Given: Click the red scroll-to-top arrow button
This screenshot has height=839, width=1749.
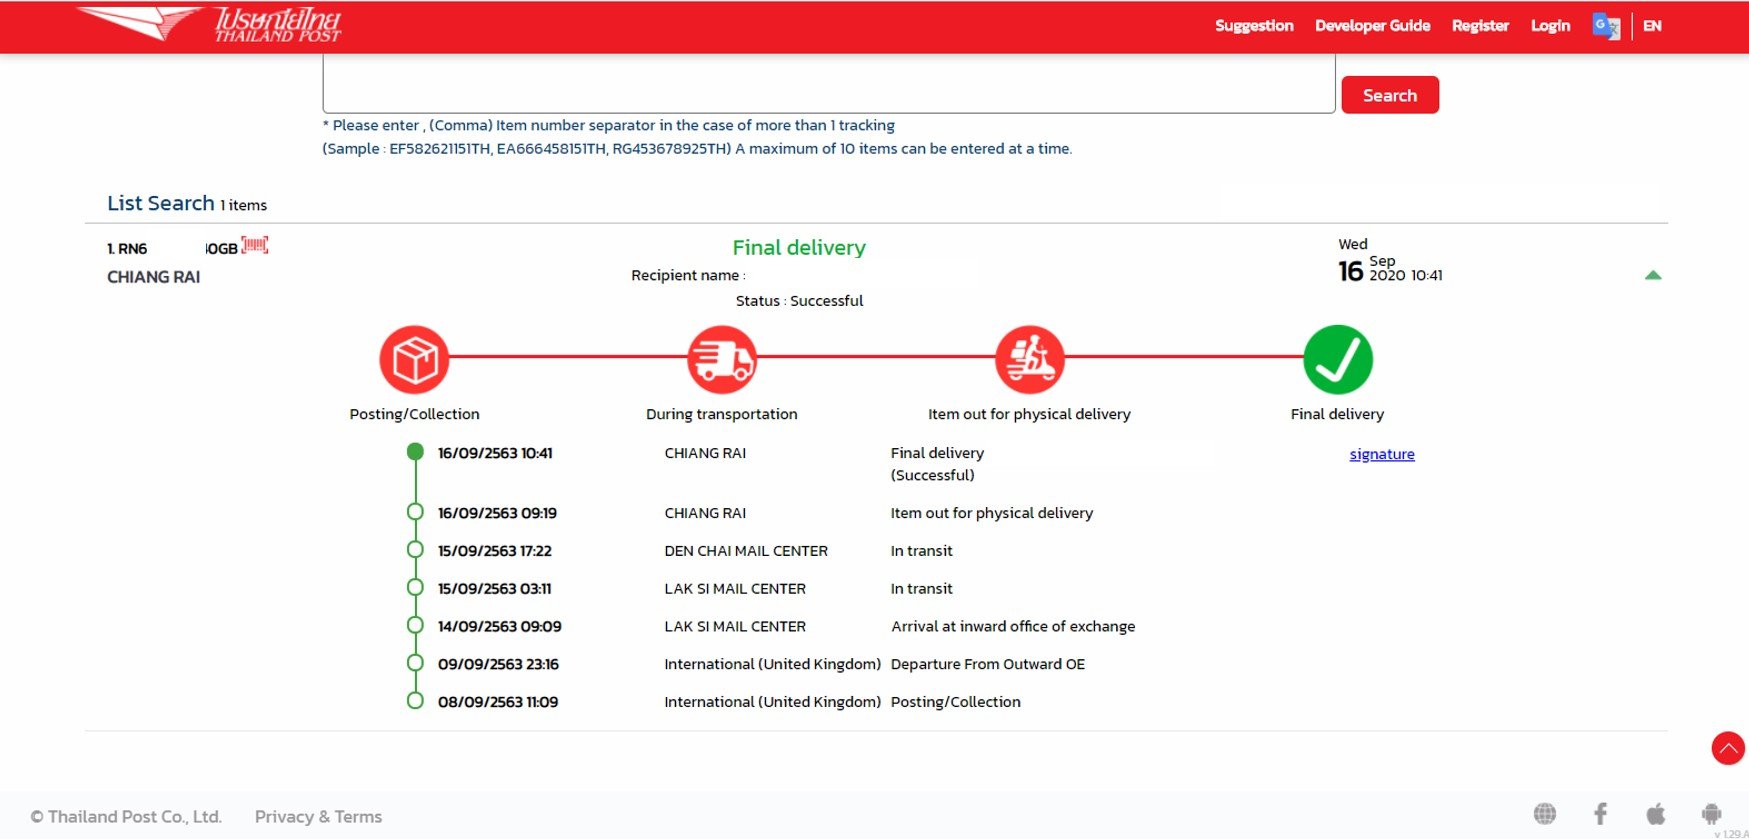Looking at the screenshot, I should tap(1727, 748).
